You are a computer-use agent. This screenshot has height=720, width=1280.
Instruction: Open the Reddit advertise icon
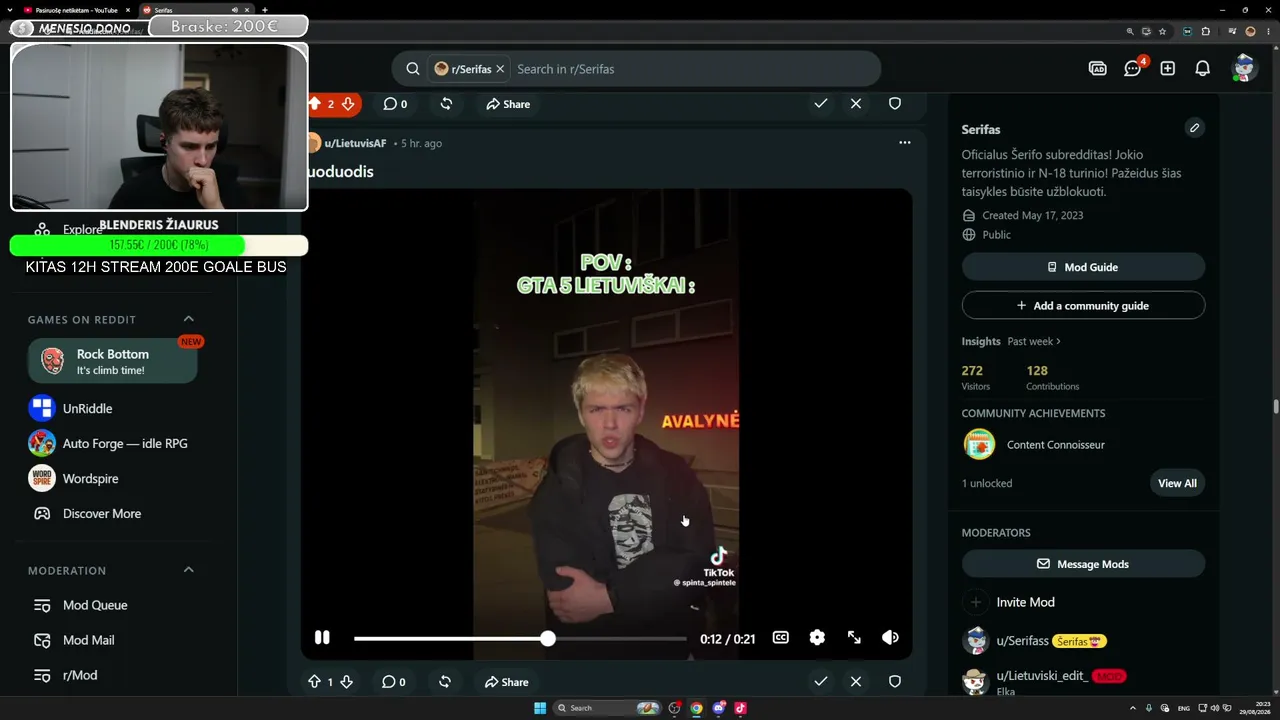click(1098, 69)
